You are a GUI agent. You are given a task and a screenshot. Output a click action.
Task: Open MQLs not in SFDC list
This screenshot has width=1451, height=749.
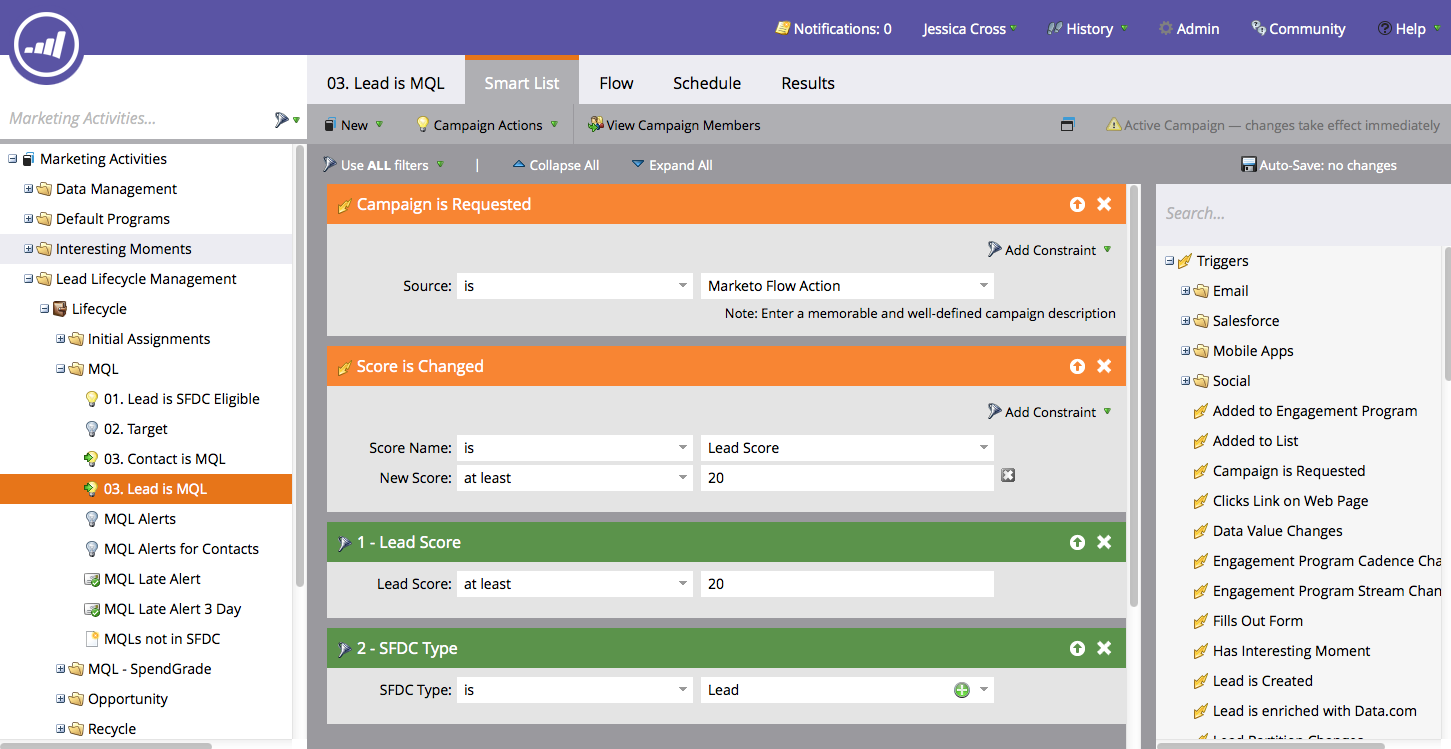tap(162, 639)
